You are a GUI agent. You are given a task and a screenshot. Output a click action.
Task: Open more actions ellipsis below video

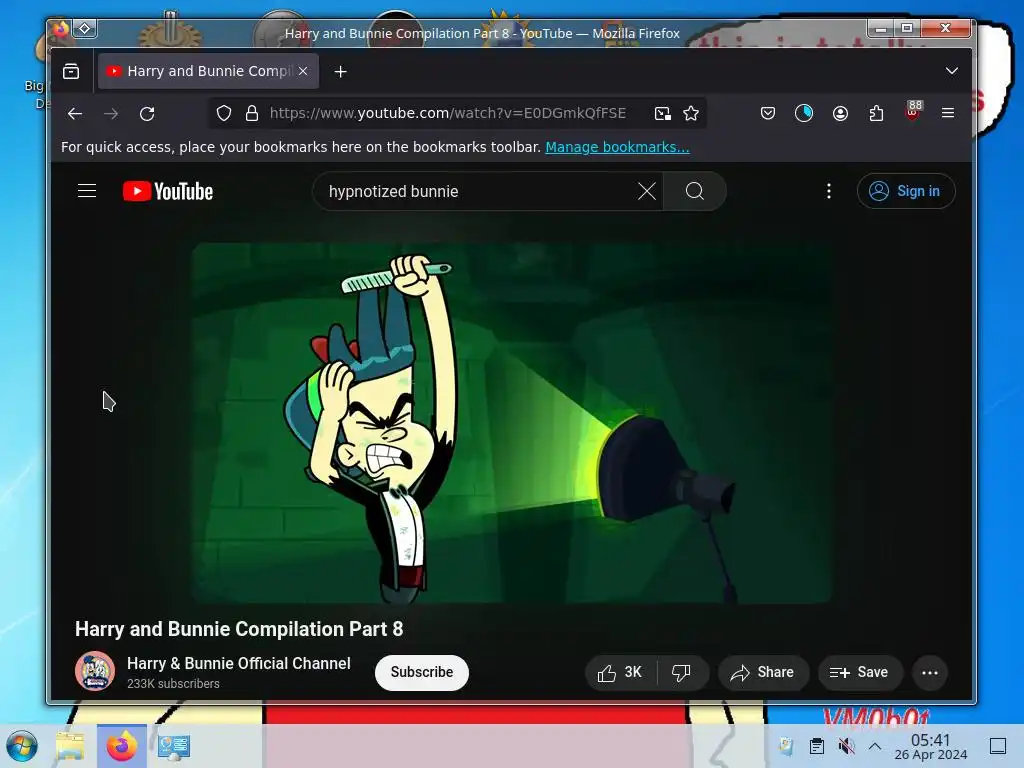[930, 673]
